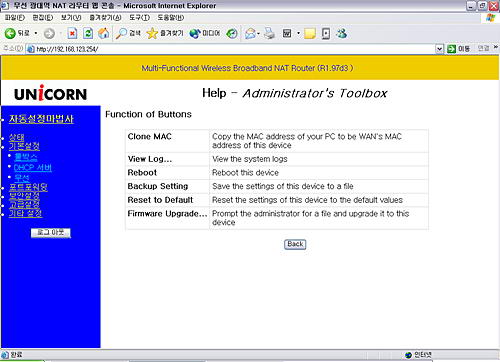500x362 pixels.
Task: Open Media globe toolbar icon
Action: [x=195, y=33]
